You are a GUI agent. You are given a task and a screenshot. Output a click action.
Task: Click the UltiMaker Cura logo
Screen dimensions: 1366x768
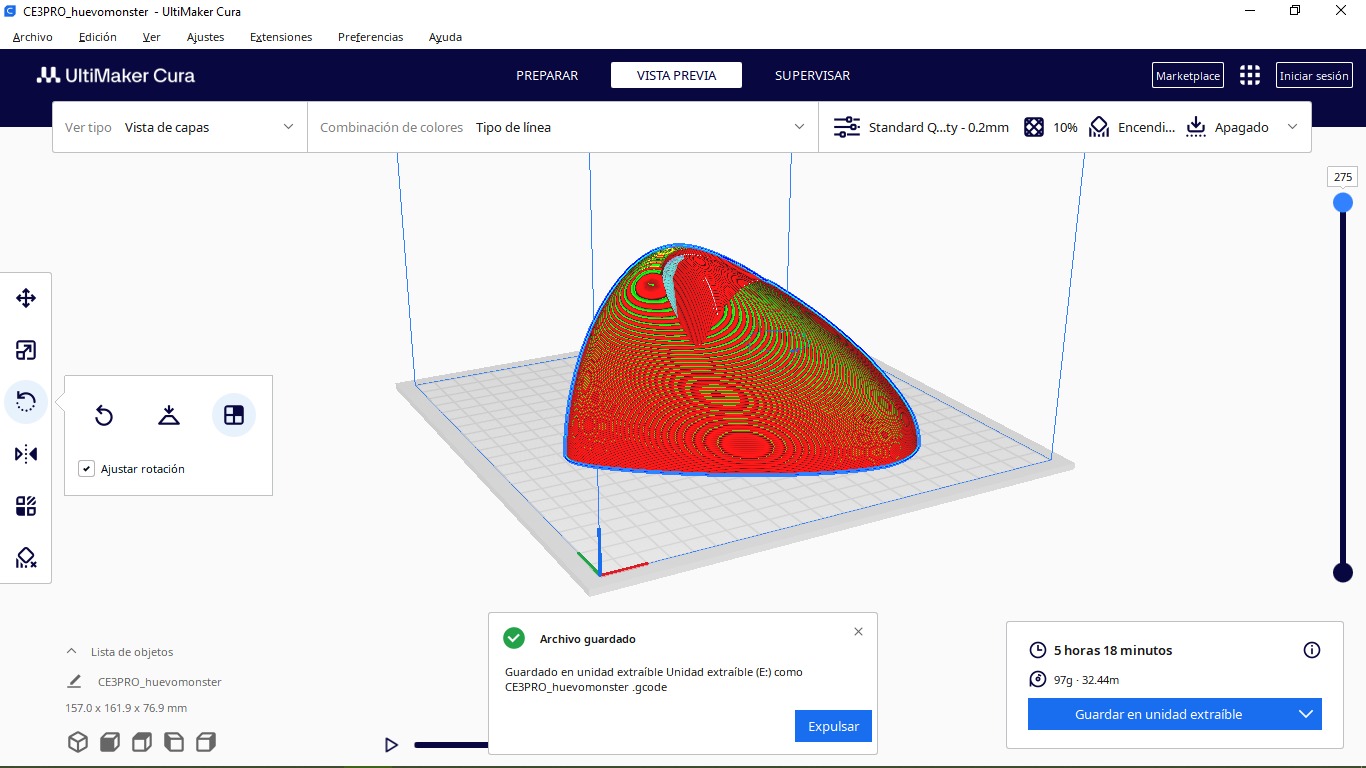pos(116,75)
